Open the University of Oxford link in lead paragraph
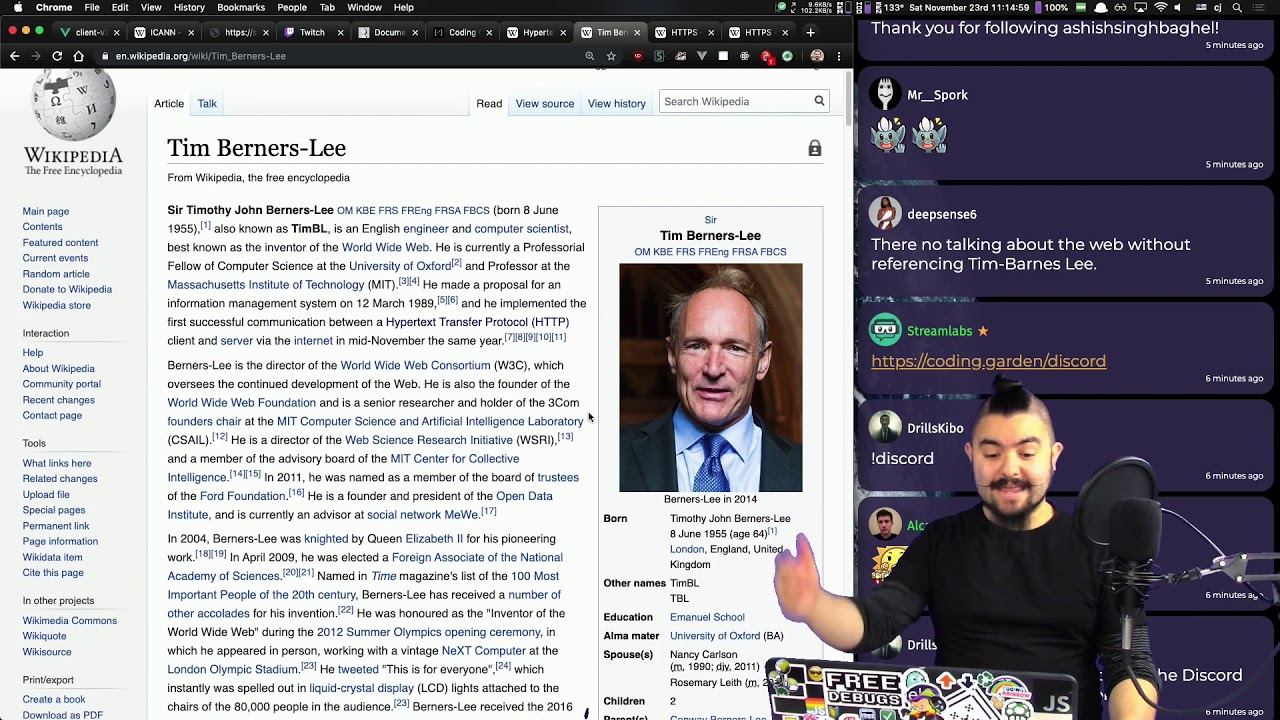The height and width of the screenshot is (720, 1280). (x=400, y=266)
